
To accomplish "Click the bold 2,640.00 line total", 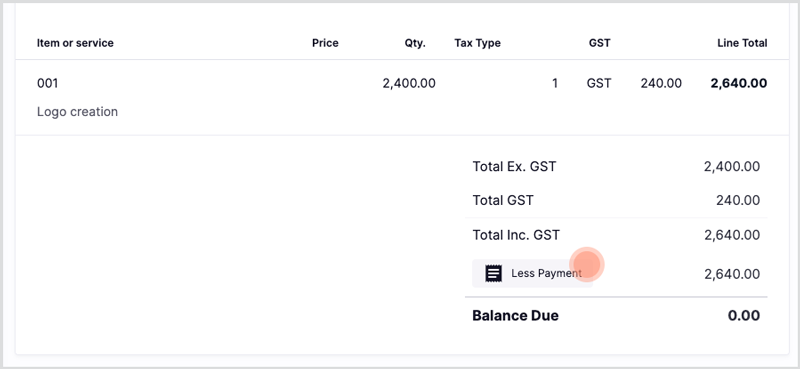I will tap(739, 83).
